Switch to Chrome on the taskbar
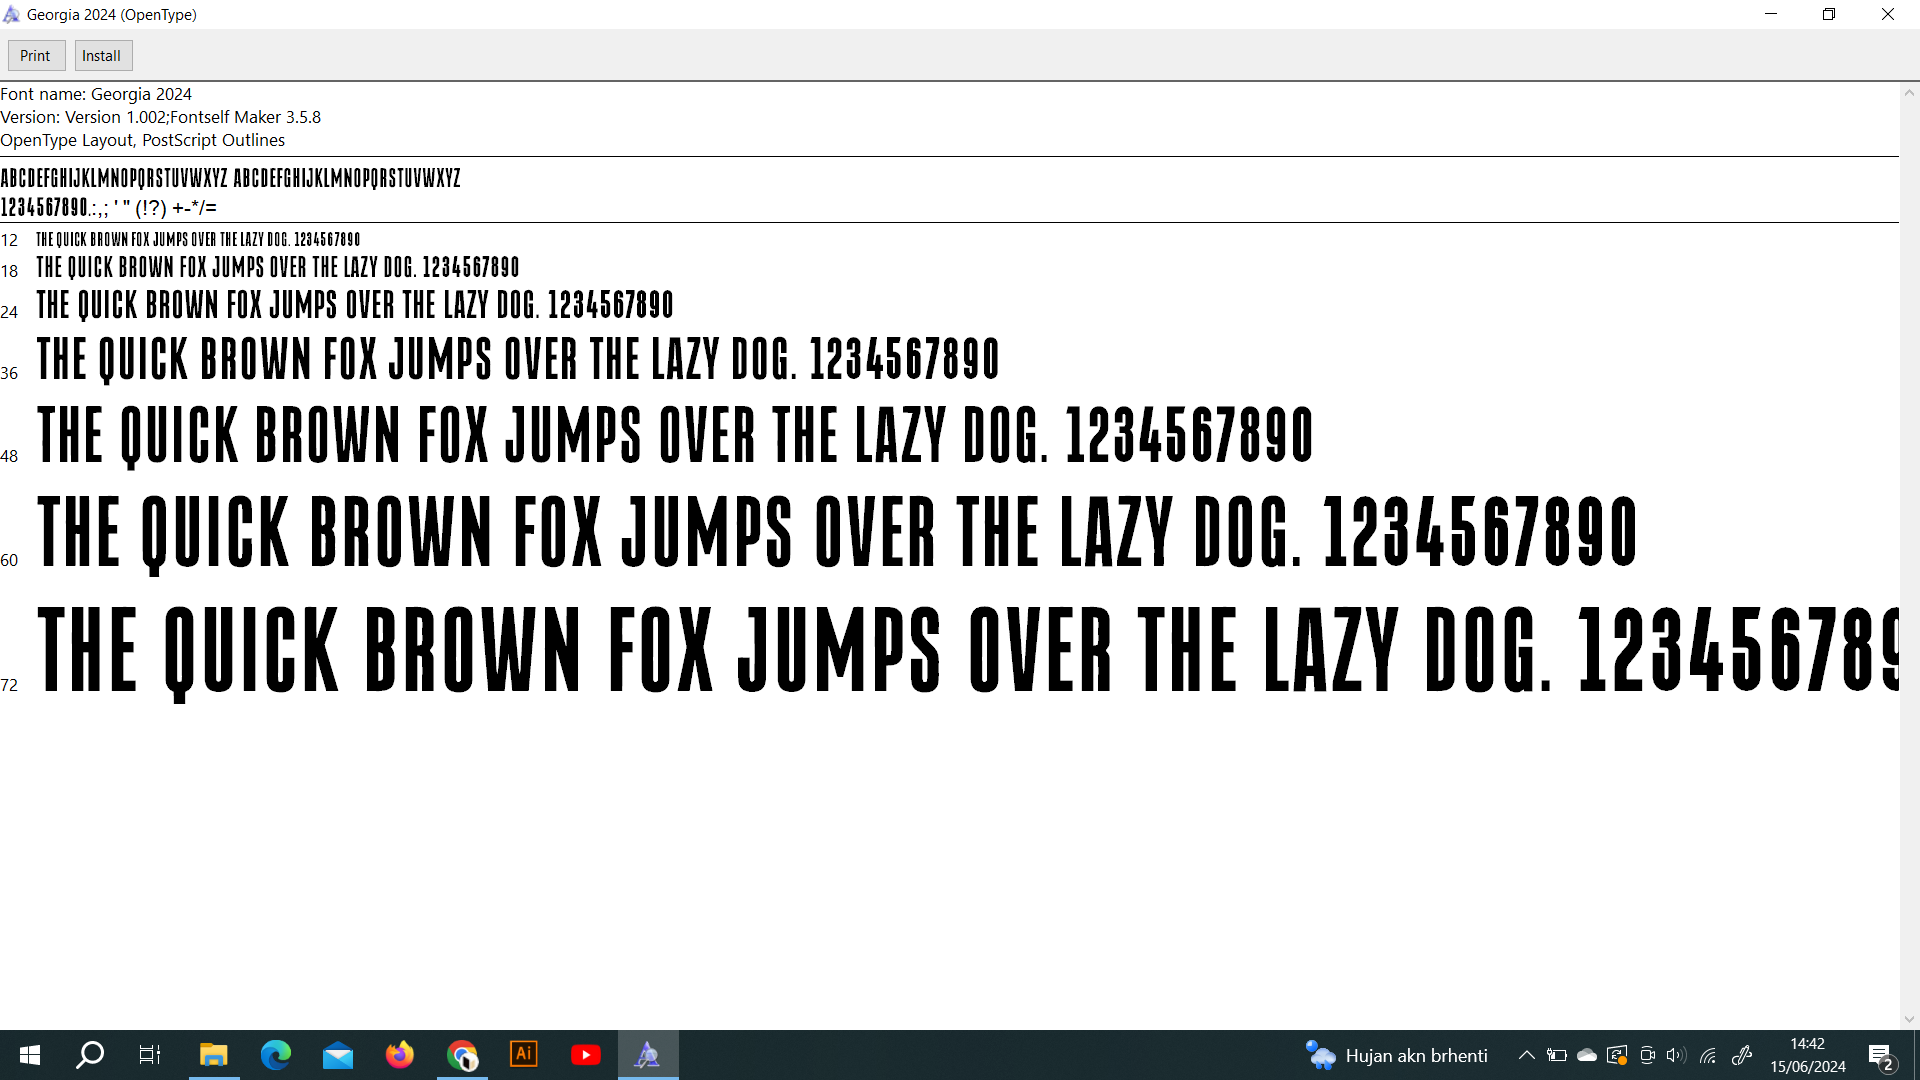 pyautogui.click(x=462, y=1055)
